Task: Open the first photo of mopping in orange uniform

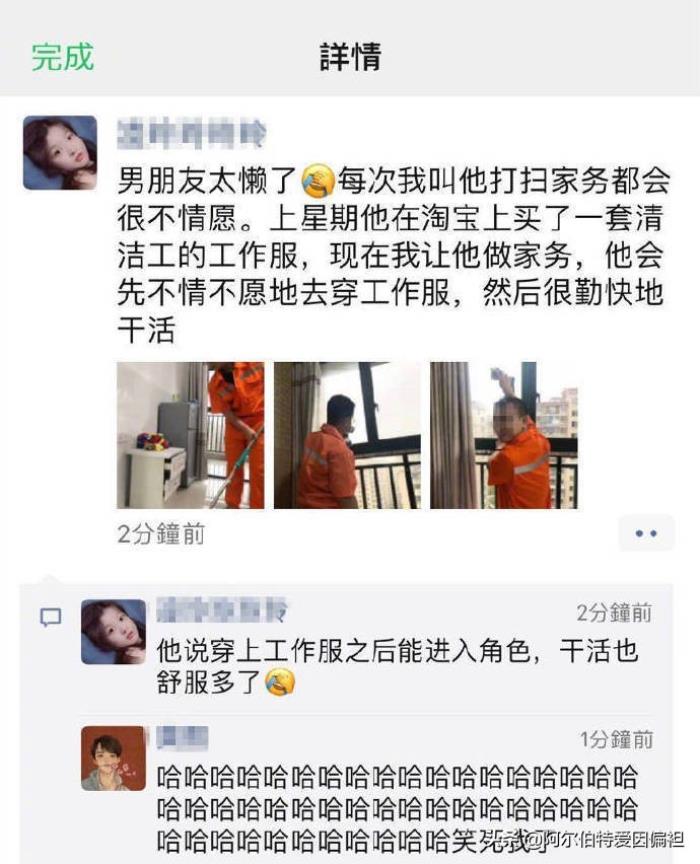Action: click(x=191, y=435)
